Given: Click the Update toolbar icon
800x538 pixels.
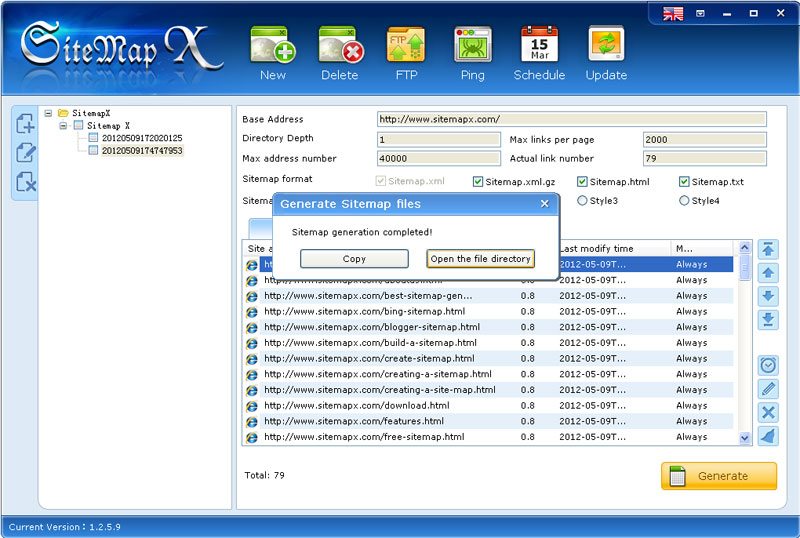Looking at the screenshot, I should pyautogui.click(x=606, y=47).
